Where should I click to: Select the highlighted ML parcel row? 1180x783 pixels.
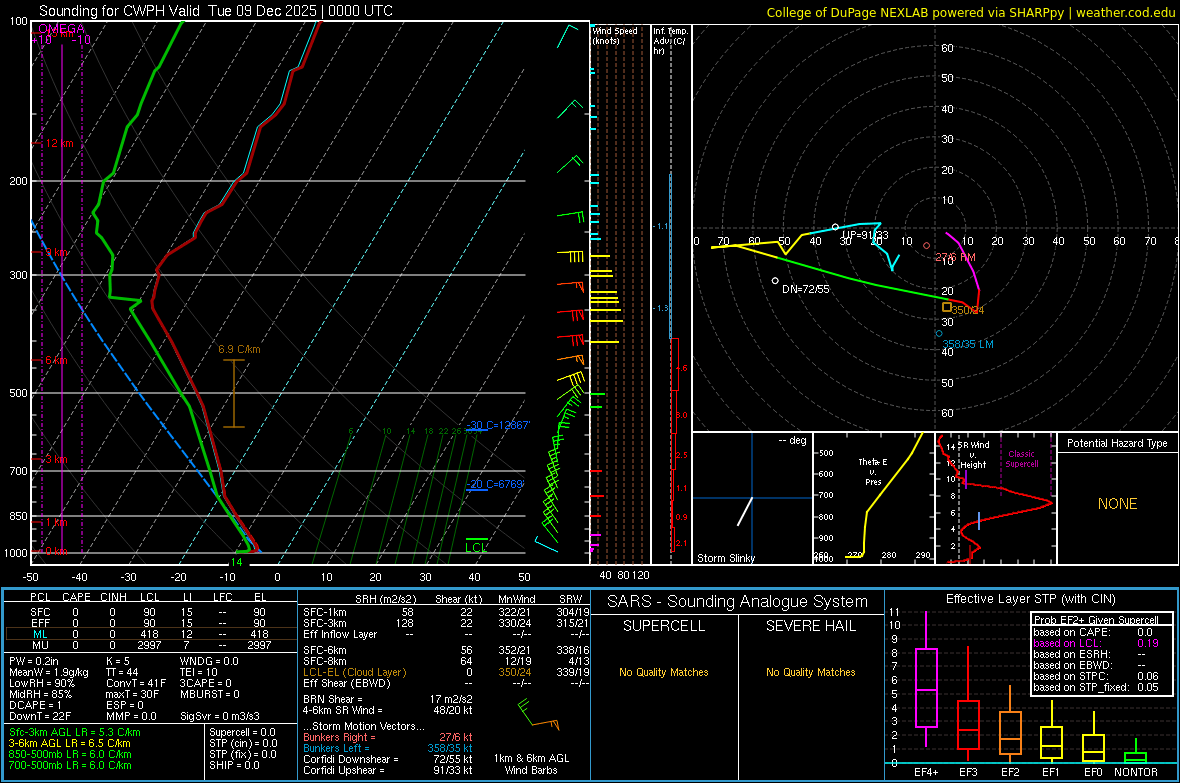click(x=151, y=635)
